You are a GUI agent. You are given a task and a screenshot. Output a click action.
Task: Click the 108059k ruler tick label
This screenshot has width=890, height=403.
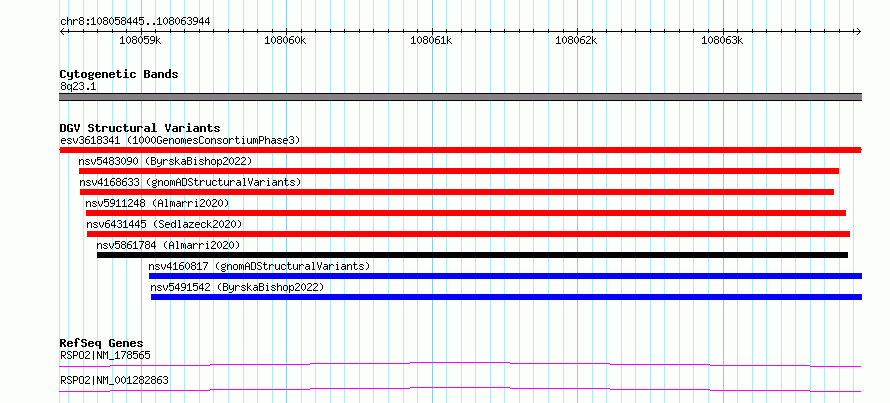(x=140, y=40)
